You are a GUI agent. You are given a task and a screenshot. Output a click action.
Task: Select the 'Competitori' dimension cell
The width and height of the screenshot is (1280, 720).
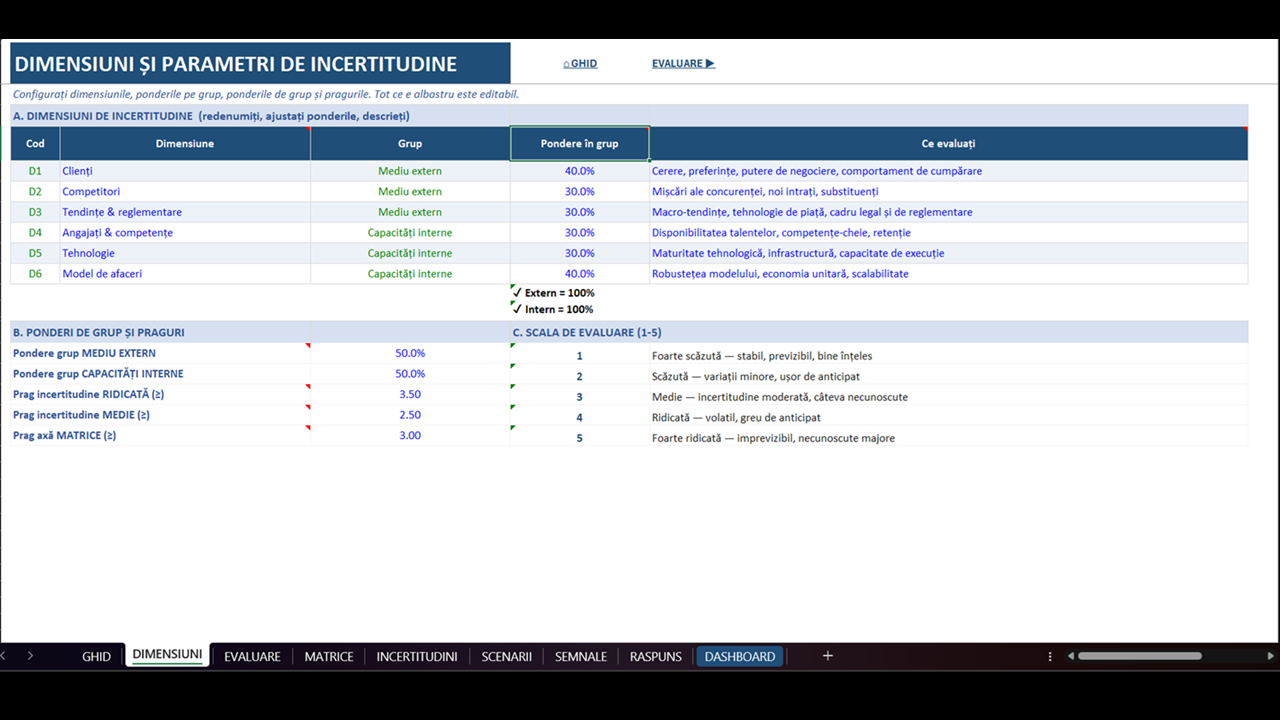[185, 192]
